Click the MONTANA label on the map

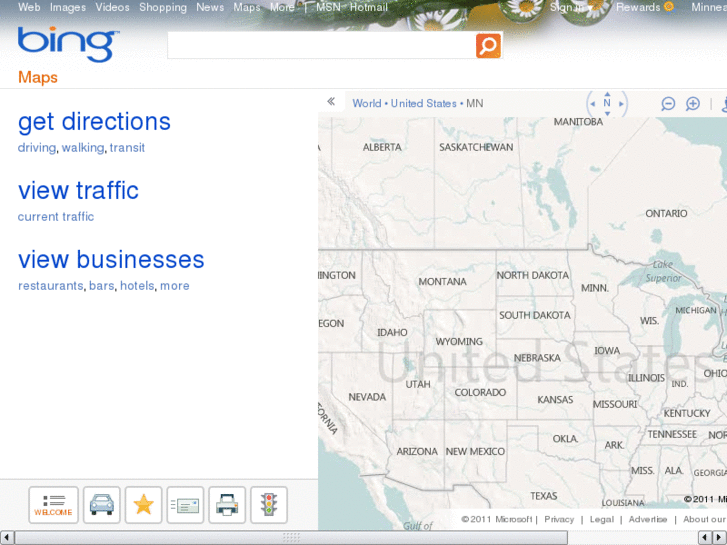442,282
